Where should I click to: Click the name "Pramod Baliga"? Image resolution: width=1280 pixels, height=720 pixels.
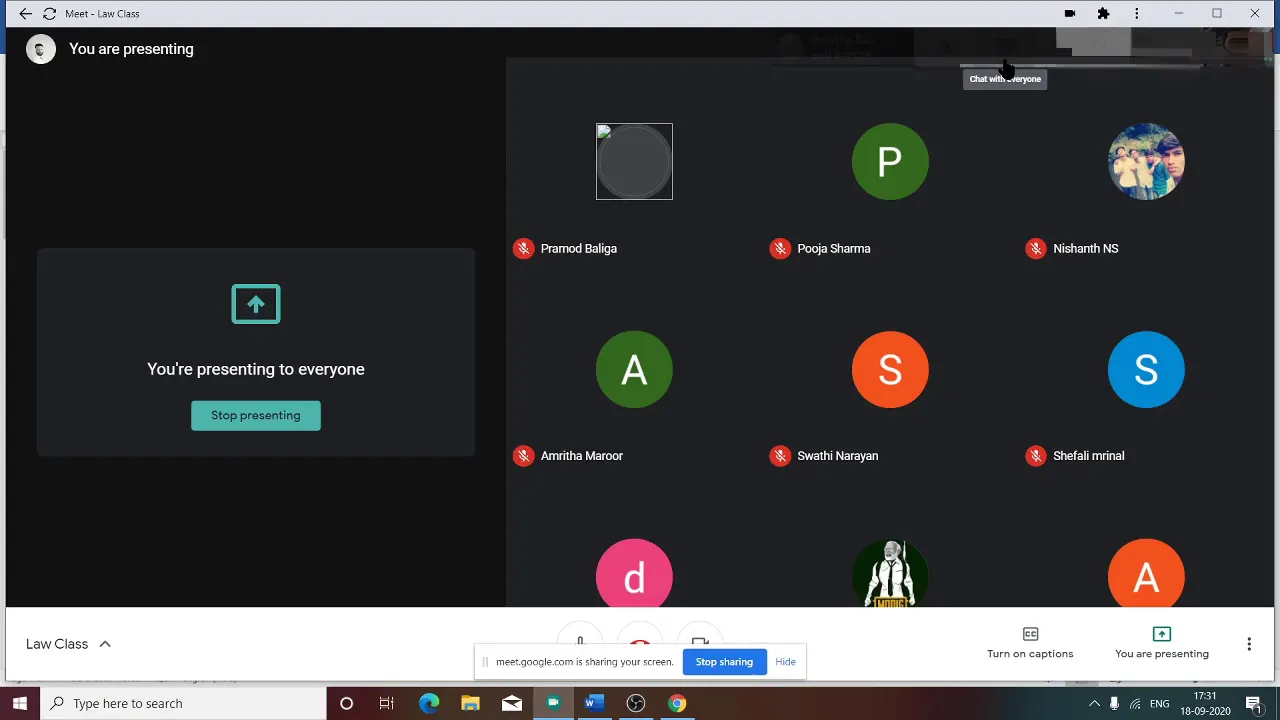579,249
